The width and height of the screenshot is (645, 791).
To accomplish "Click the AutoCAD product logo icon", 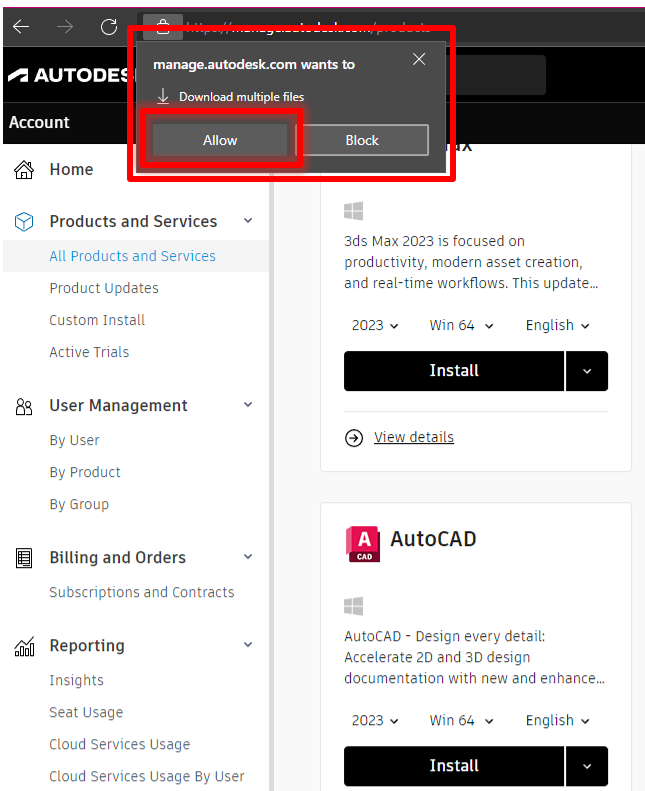I will click(362, 542).
